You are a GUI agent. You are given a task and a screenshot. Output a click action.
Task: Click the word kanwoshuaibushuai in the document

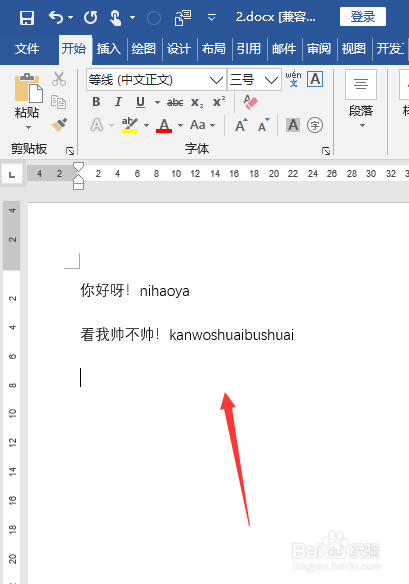231,335
